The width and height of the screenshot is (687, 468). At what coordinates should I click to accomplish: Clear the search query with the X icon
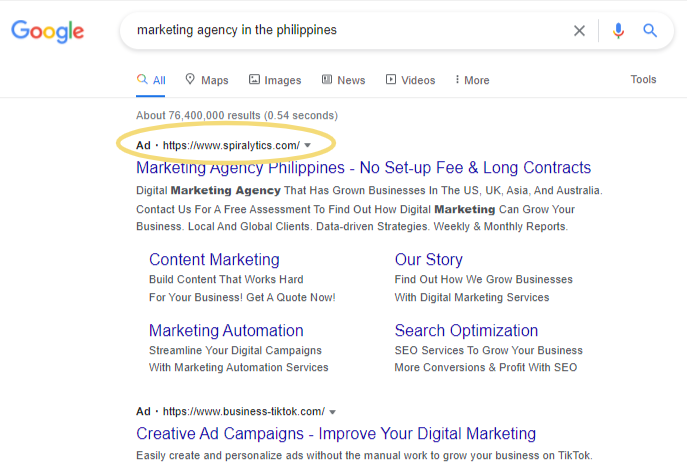pyautogui.click(x=579, y=31)
